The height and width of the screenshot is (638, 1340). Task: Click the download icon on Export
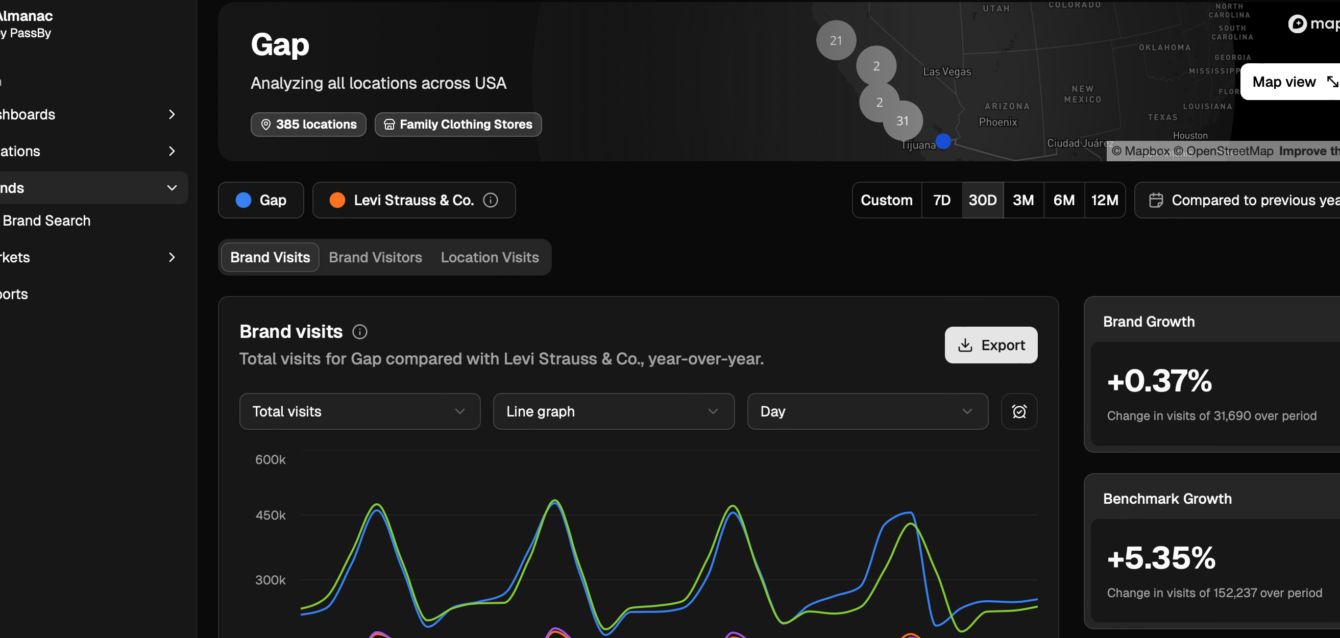(965, 345)
